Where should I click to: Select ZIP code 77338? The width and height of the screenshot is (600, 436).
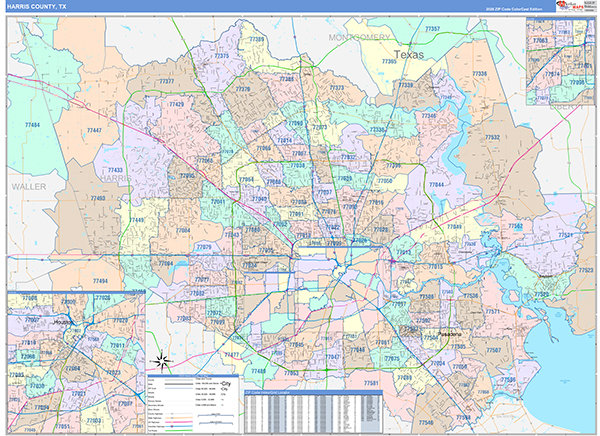pyautogui.click(x=377, y=130)
